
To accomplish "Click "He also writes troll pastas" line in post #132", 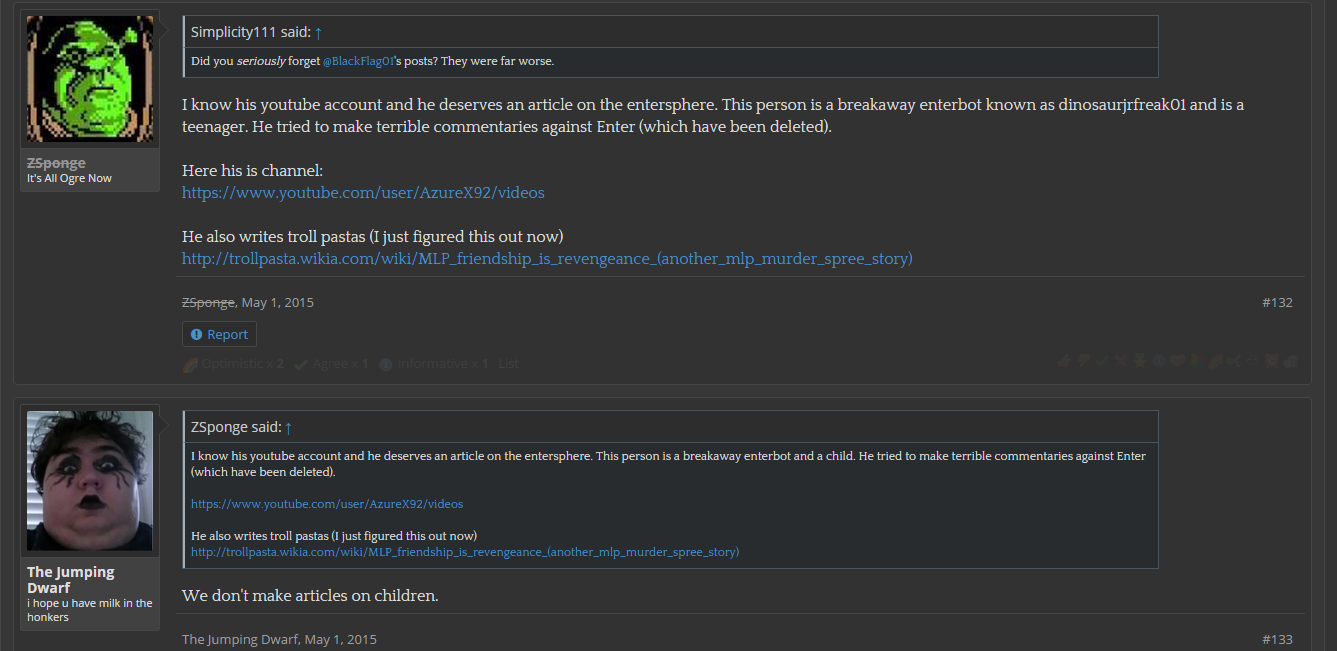I will tap(373, 236).
